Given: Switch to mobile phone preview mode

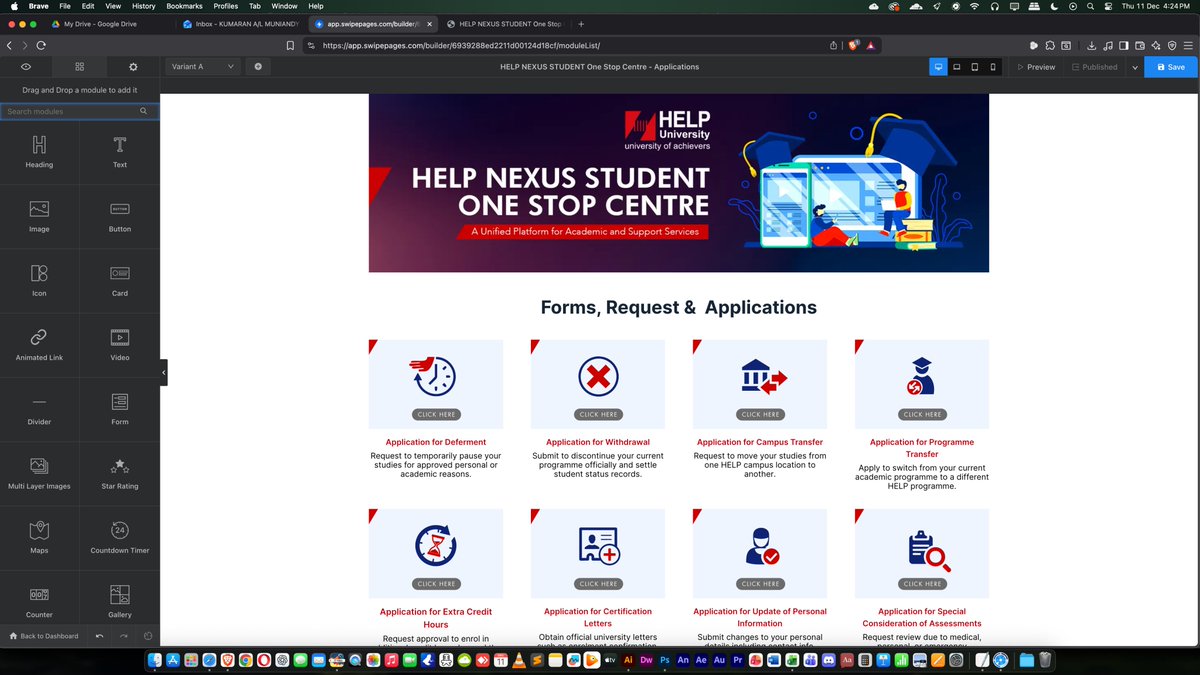Looking at the screenshot, I should click(992, 67).
